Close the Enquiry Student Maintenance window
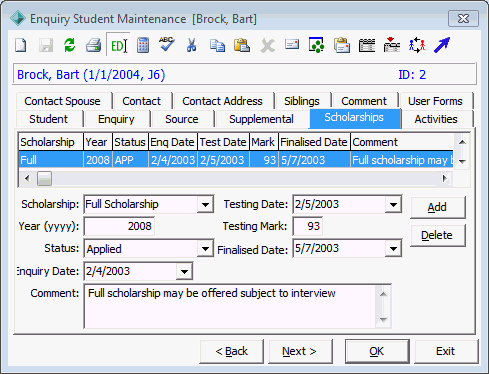 coord(463,18)
